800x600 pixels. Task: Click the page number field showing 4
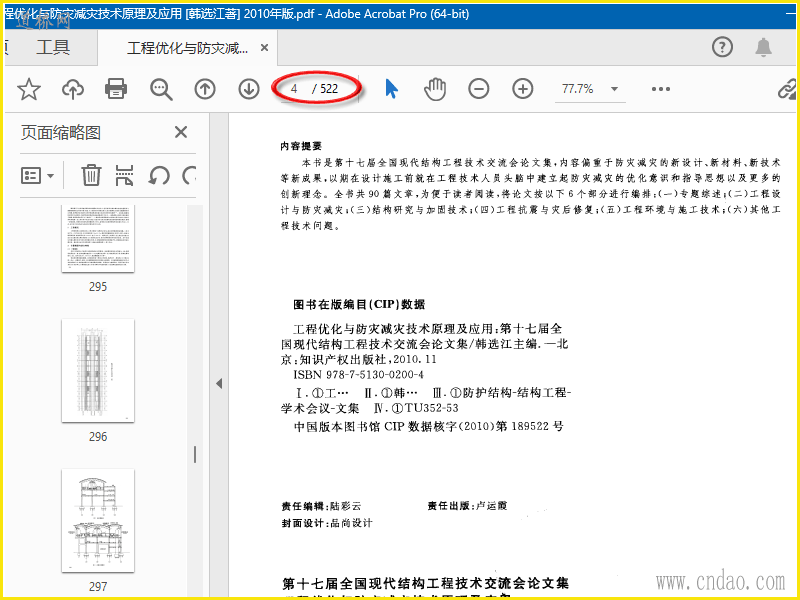click(x=294, y=89)
